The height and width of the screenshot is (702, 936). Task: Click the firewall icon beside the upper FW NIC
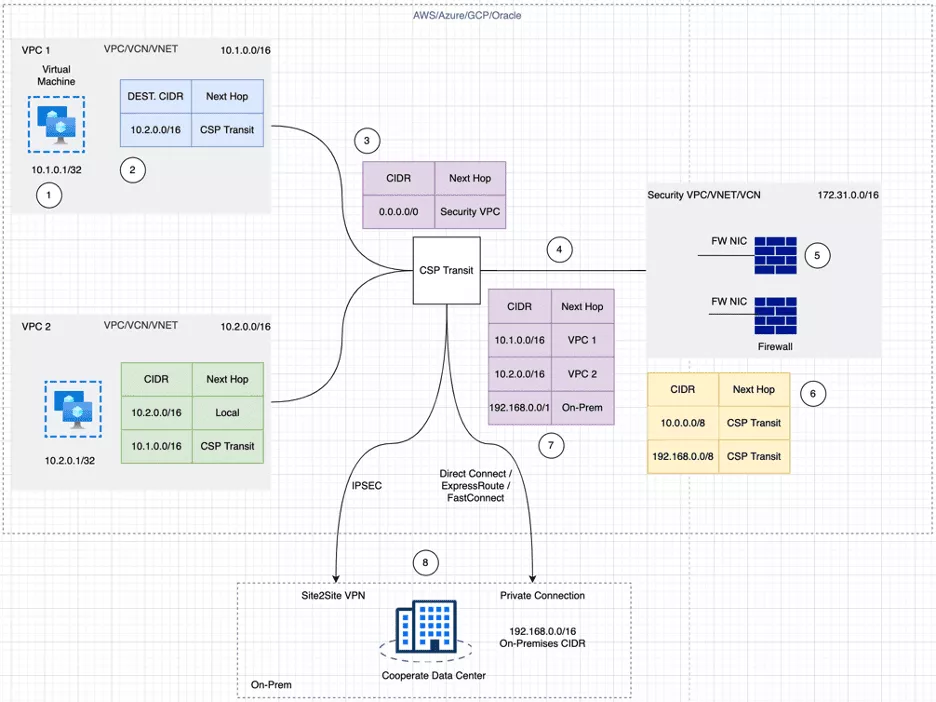775,255
